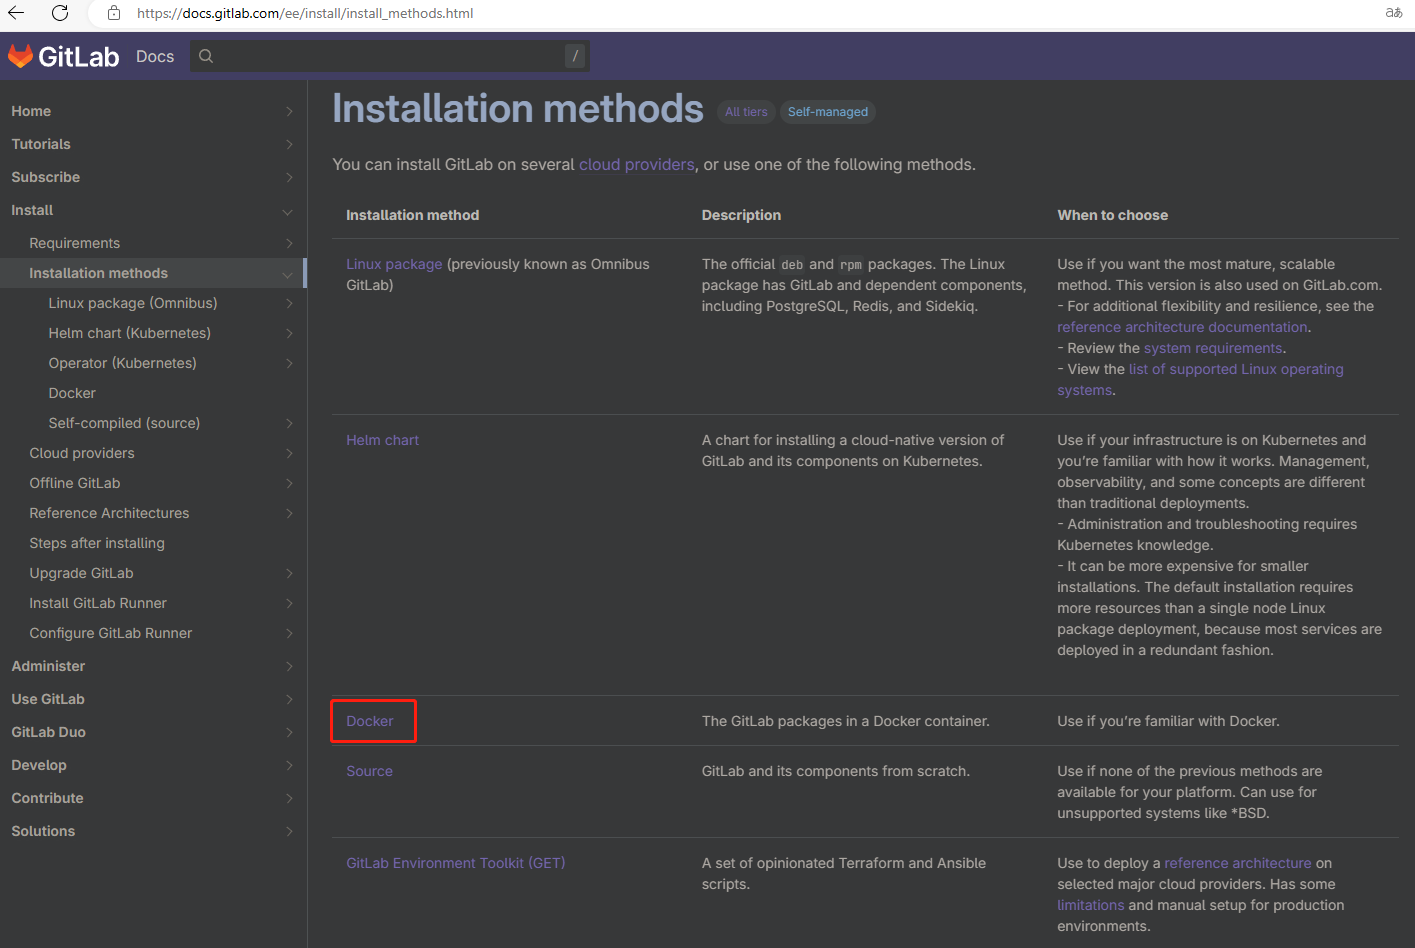Select Steps after installing sidebar item
The image size is (1415, 948).
(97, 543)
